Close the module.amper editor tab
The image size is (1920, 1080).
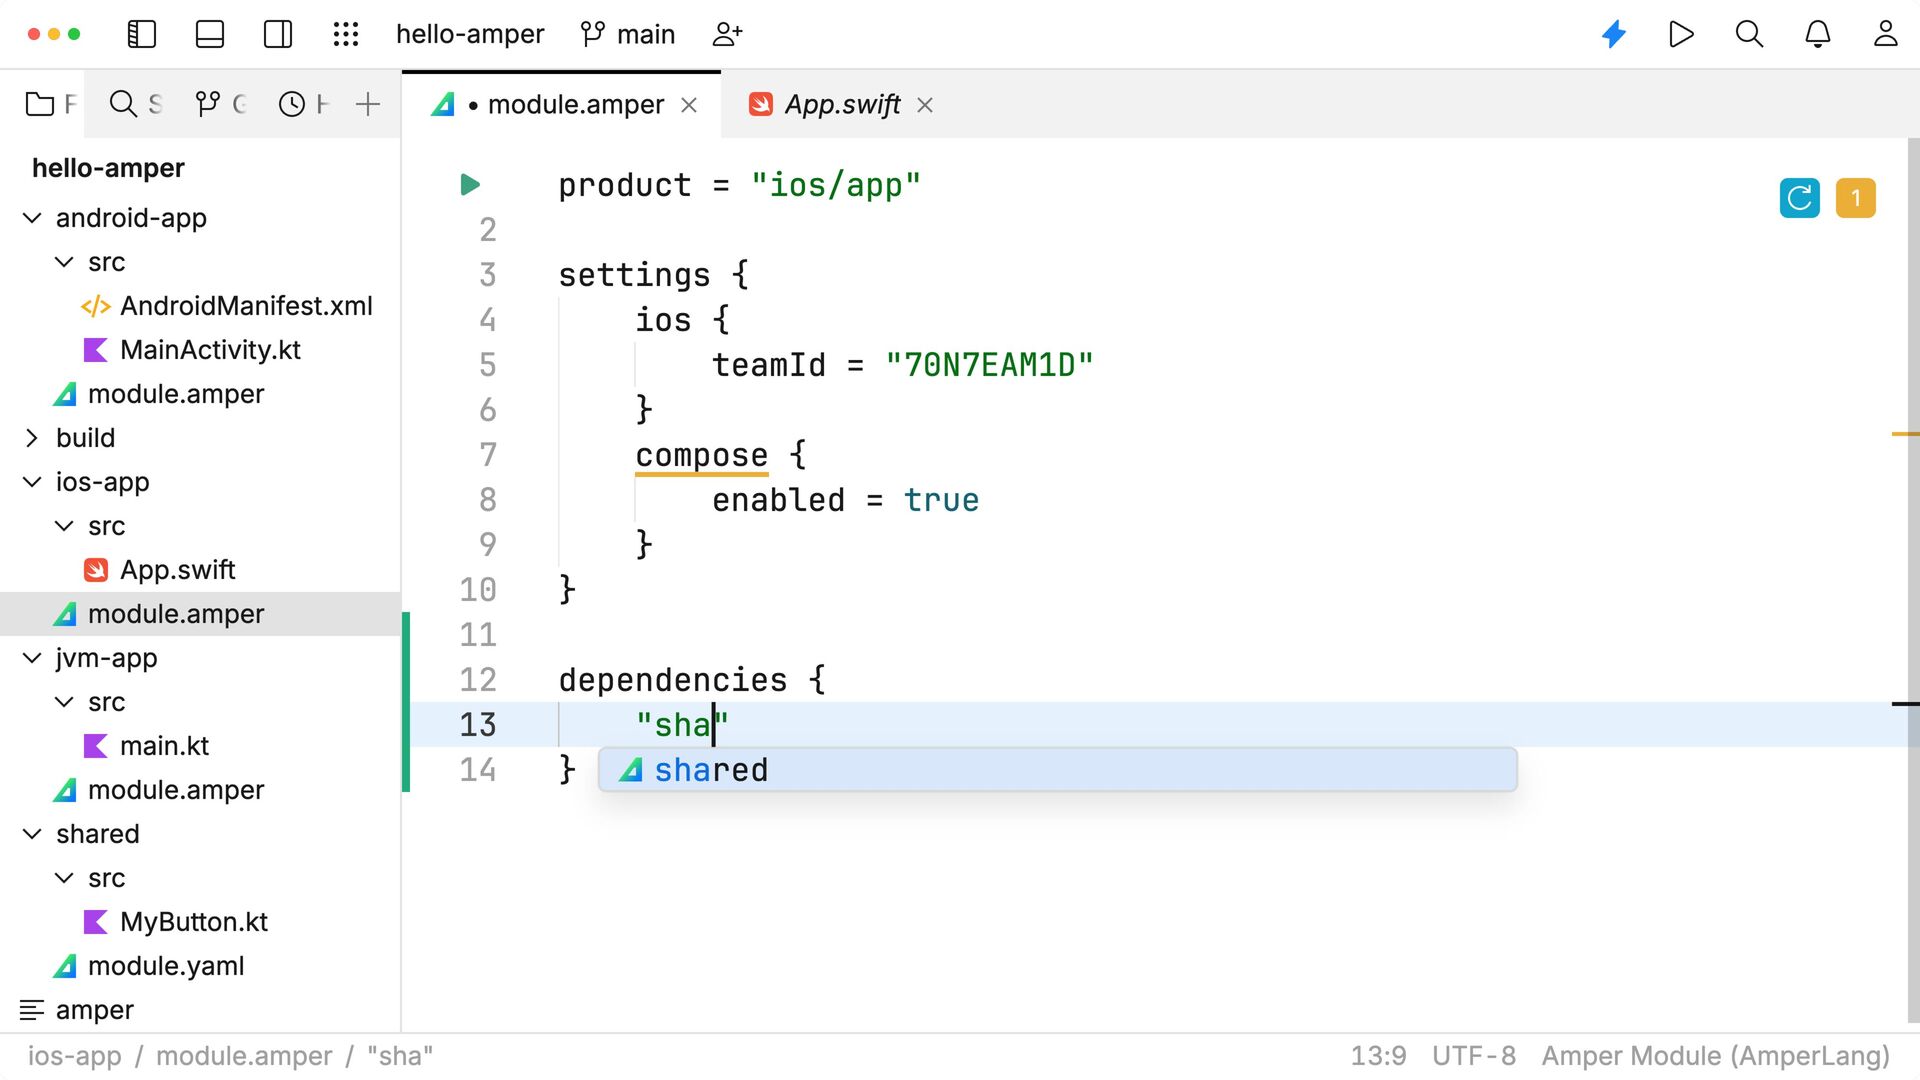pyautogui.click(x=689, y=105)
